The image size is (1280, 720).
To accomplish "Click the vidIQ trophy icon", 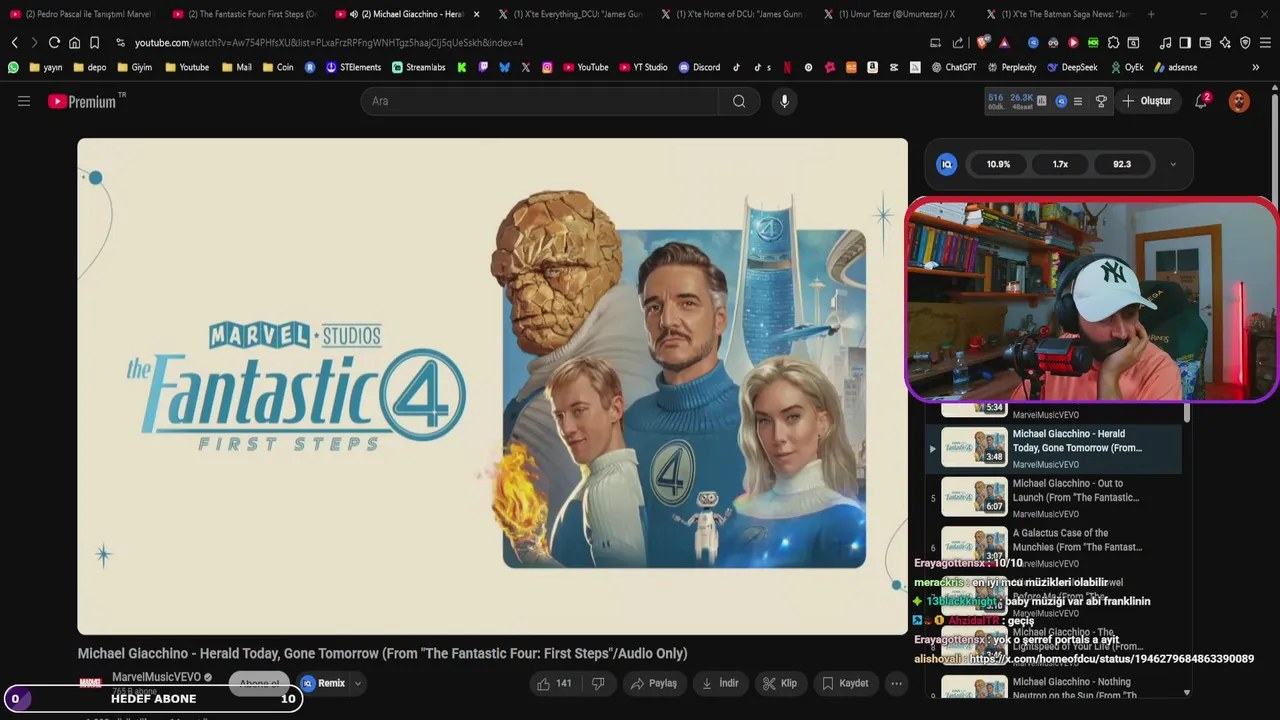I will tap(1101, 101).
